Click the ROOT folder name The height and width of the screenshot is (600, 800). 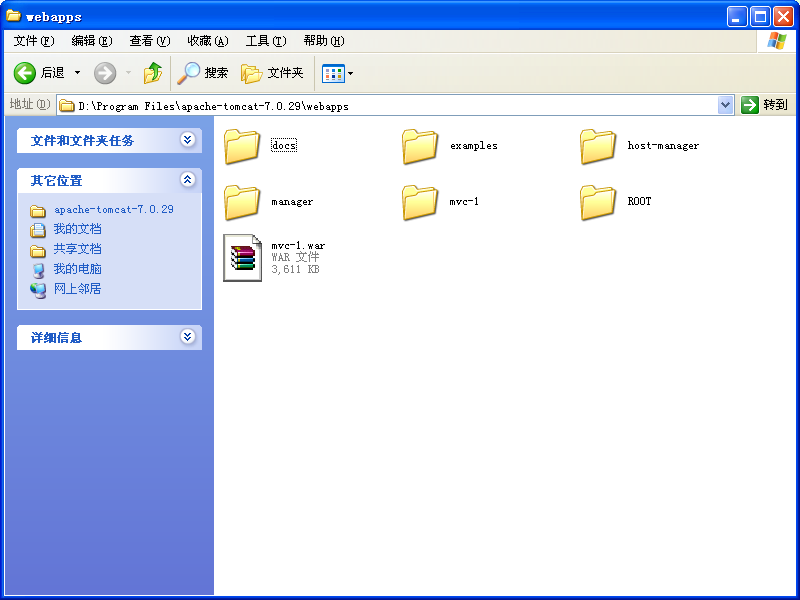tap(639, 201)
